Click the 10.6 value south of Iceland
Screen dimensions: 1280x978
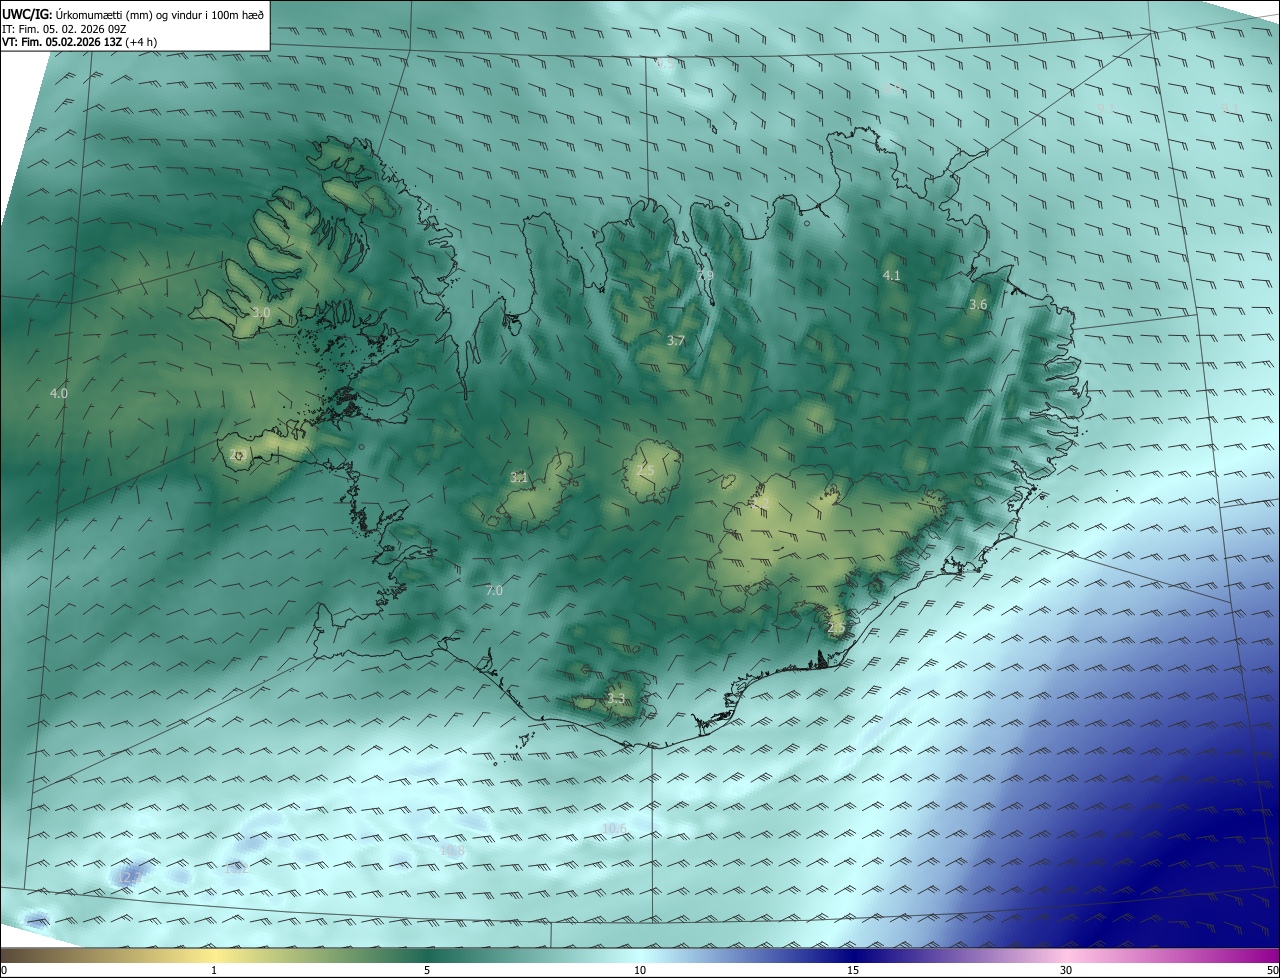tap(614, 828)
